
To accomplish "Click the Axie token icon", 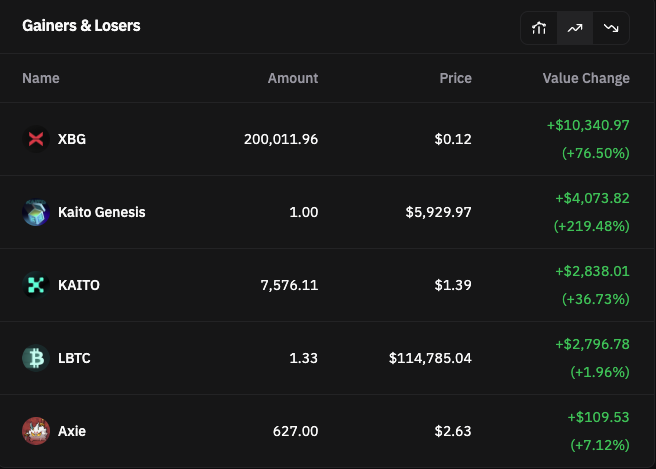I will pyautogui.click(x=36, y=431).
